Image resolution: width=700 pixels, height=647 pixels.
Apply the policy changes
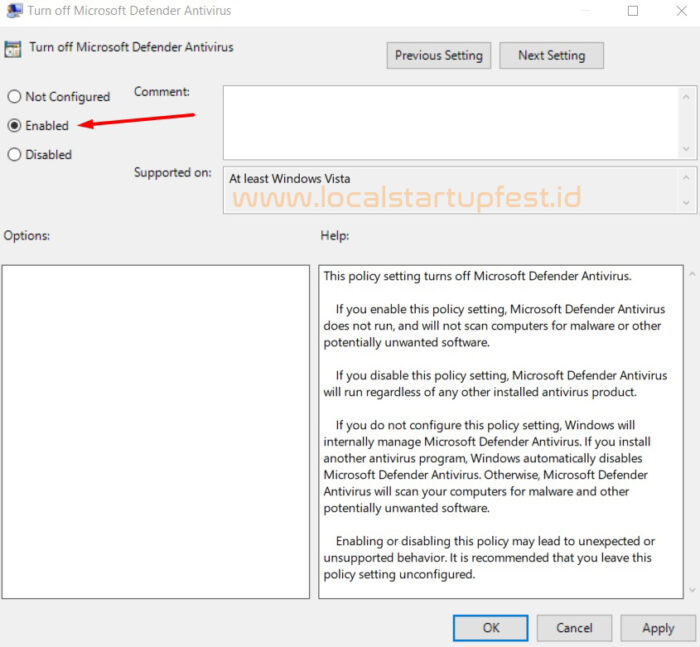pos(658,628)
